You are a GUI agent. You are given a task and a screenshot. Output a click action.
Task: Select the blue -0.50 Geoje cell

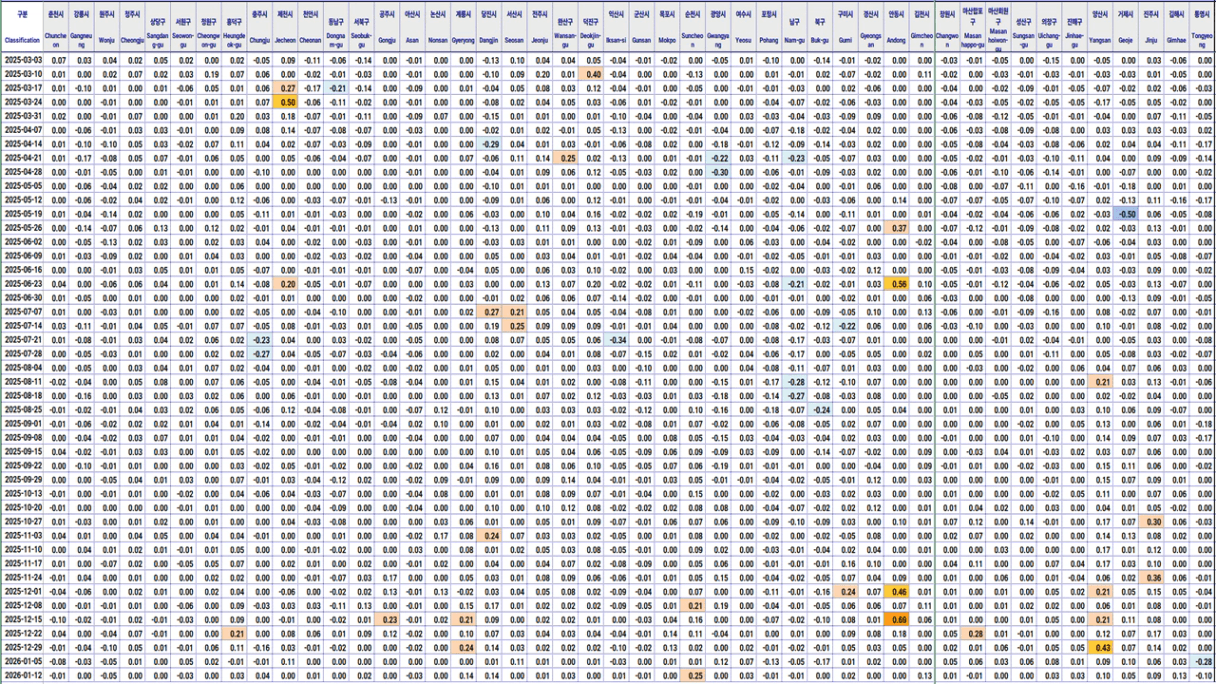(x=1127, y=215)
